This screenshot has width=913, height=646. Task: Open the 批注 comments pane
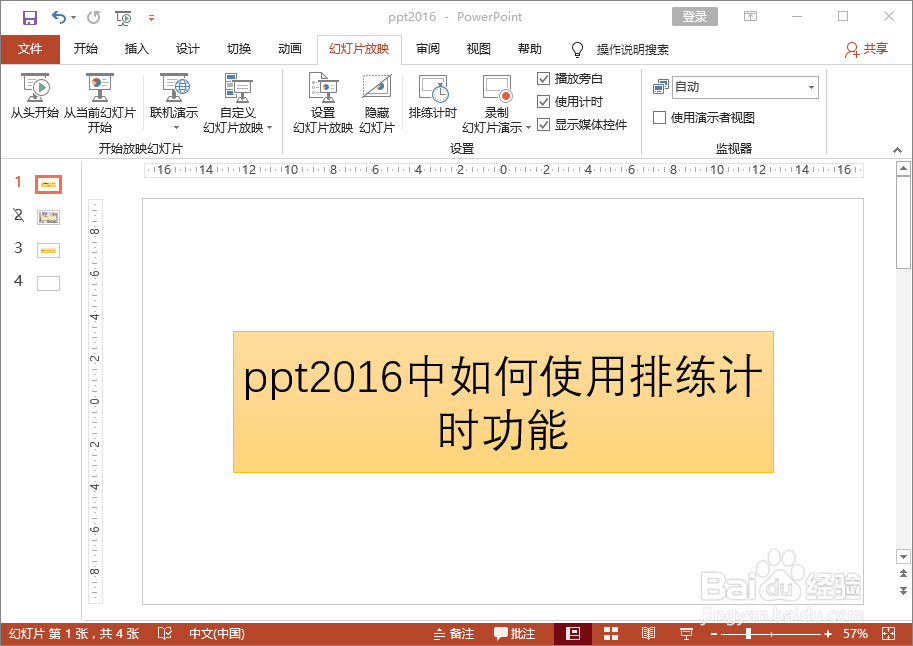(x=515, y=633)
